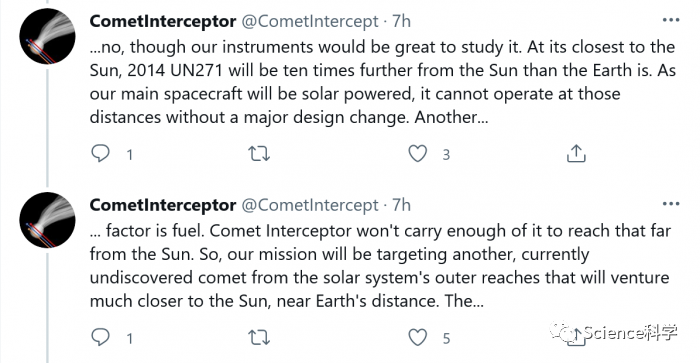The width and height of the screenshot is (700, 363).
Task: Open the second tweet text about undiscovered comet
Action: tap(380, 266)
